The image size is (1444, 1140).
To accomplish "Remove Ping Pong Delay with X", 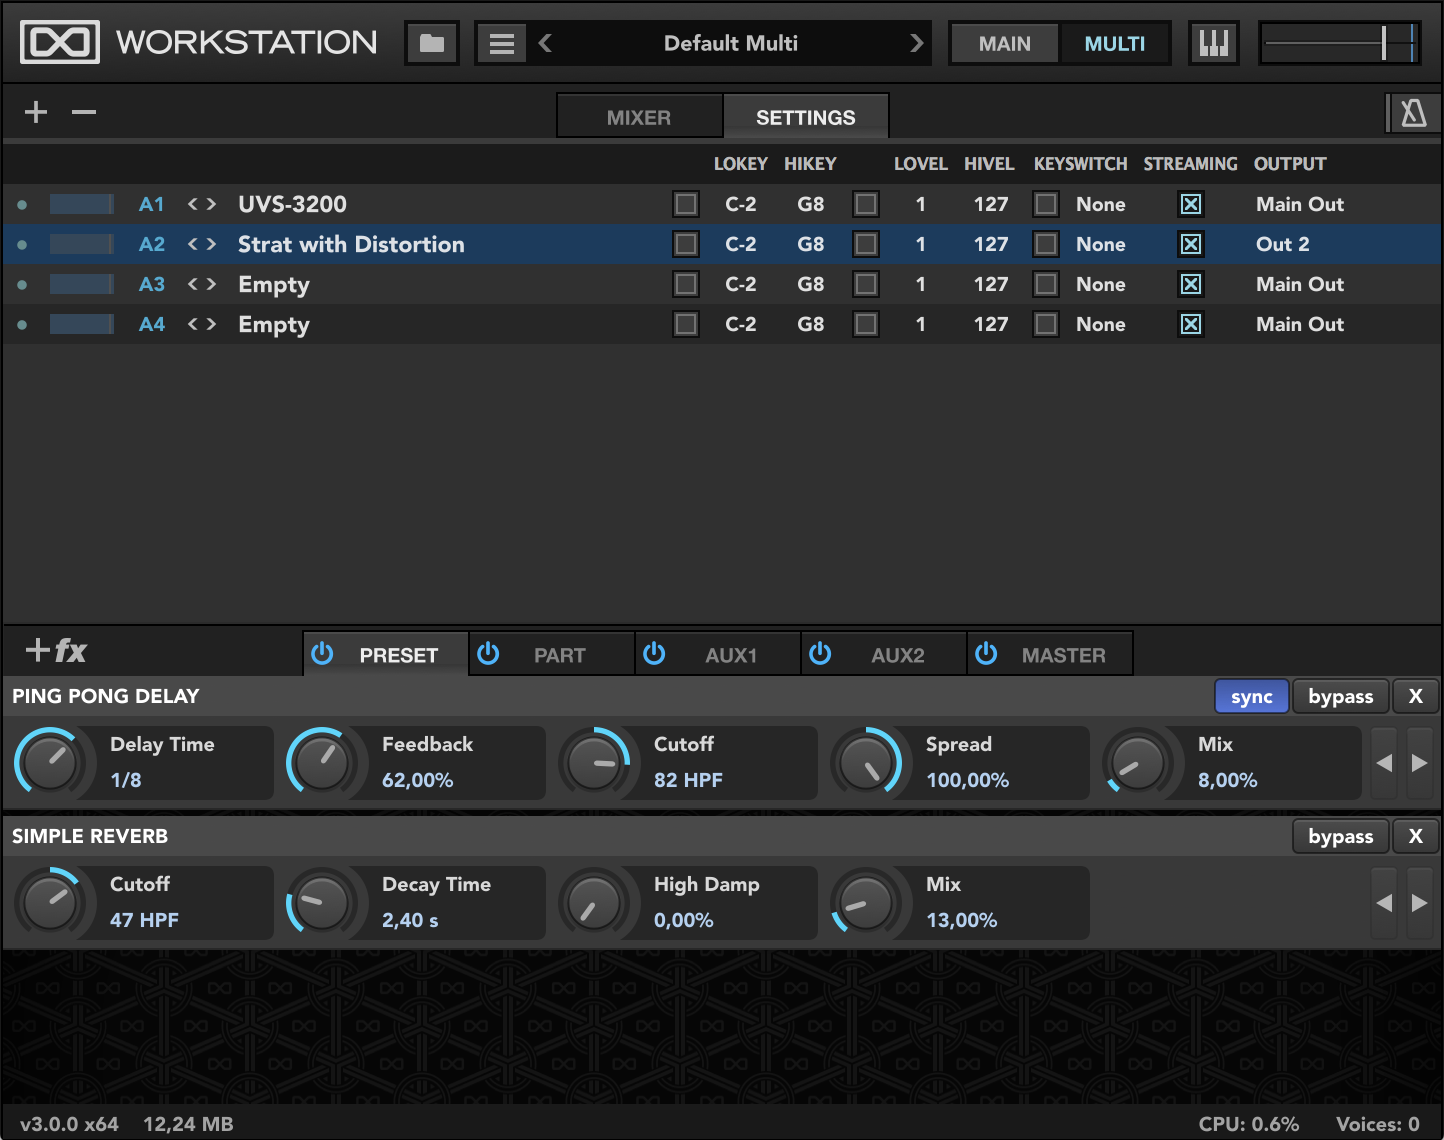I will pyautogui.click(x=1416, y=696).
